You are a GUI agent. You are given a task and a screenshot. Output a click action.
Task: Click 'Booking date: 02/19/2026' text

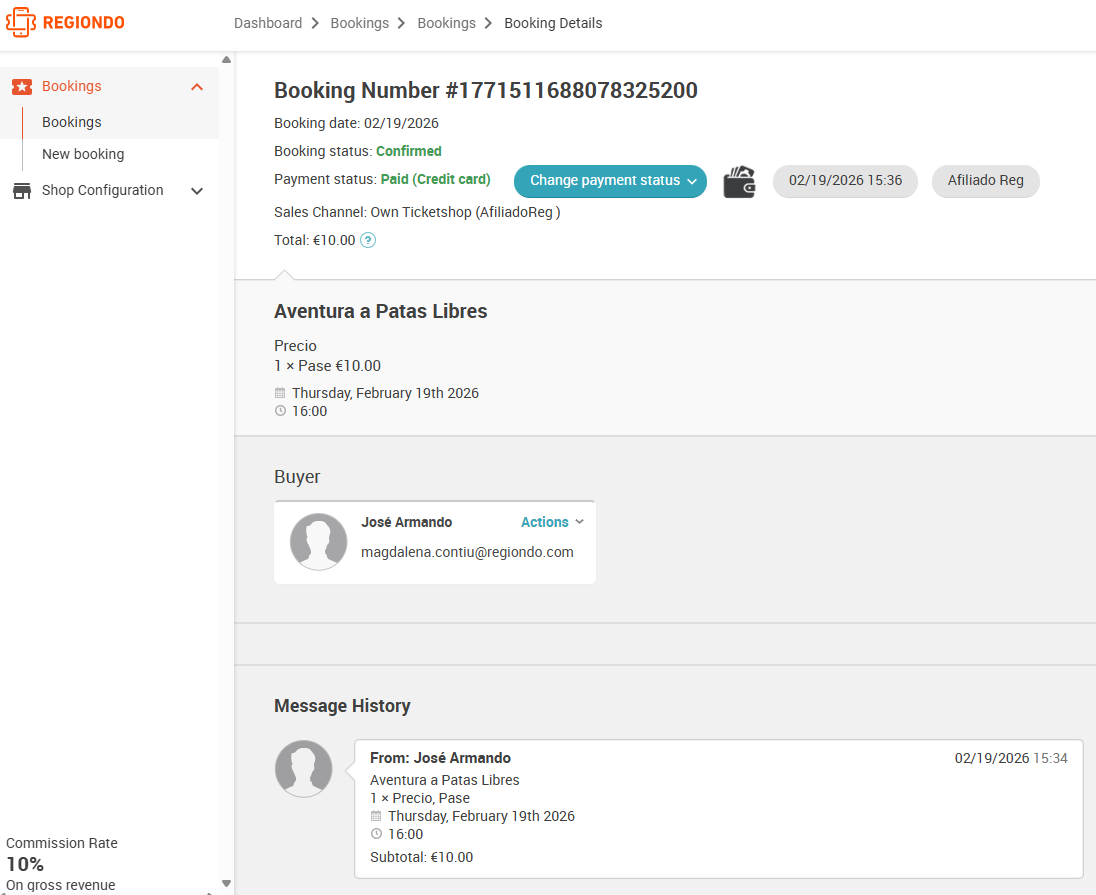click(356, 123)
